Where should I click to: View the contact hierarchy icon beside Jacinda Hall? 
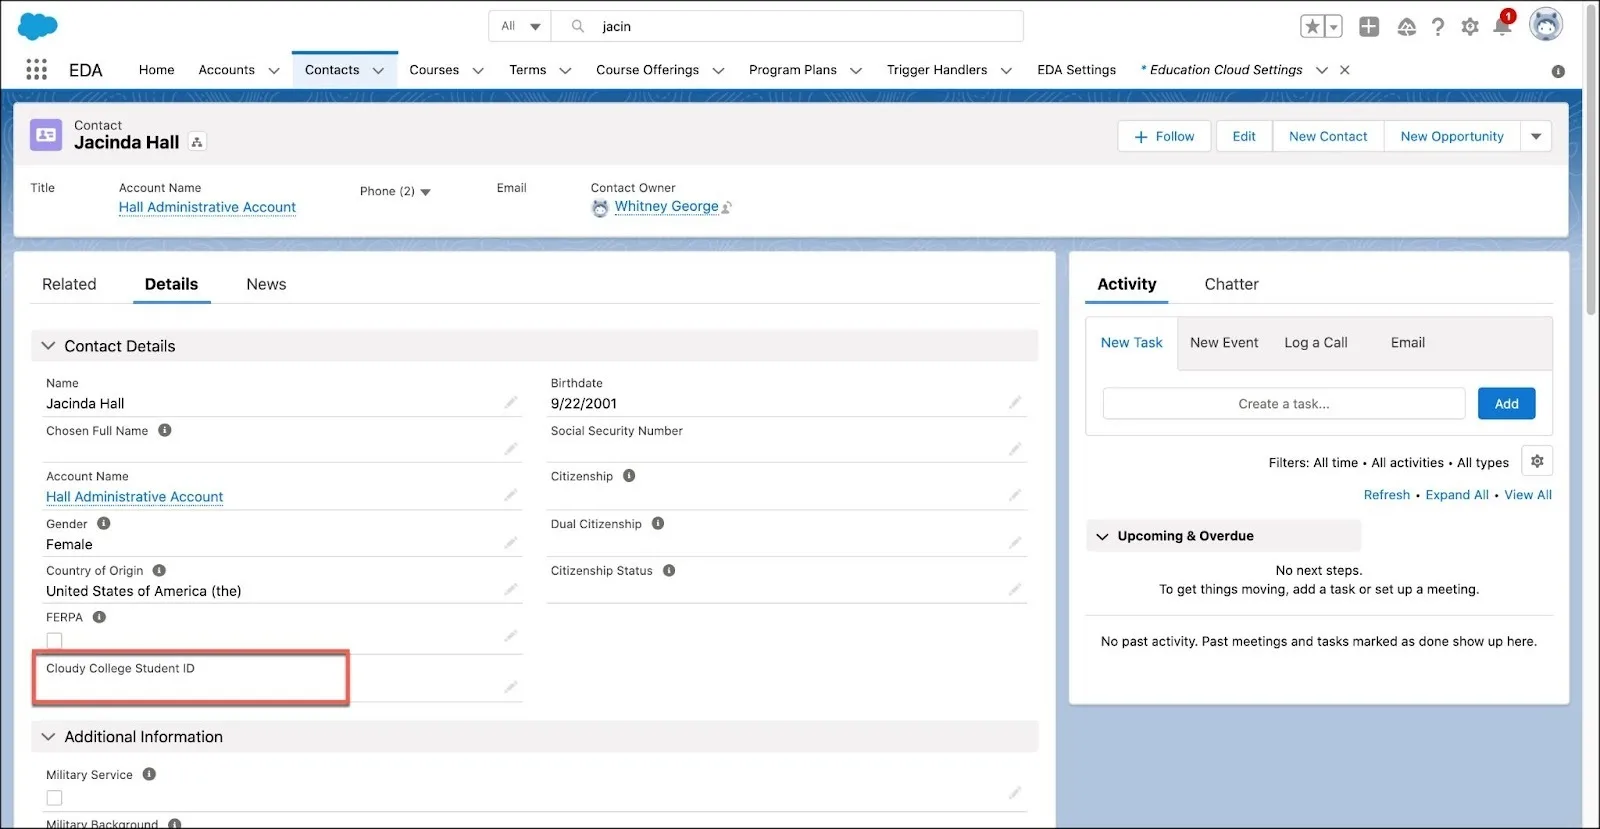point(197,142)
